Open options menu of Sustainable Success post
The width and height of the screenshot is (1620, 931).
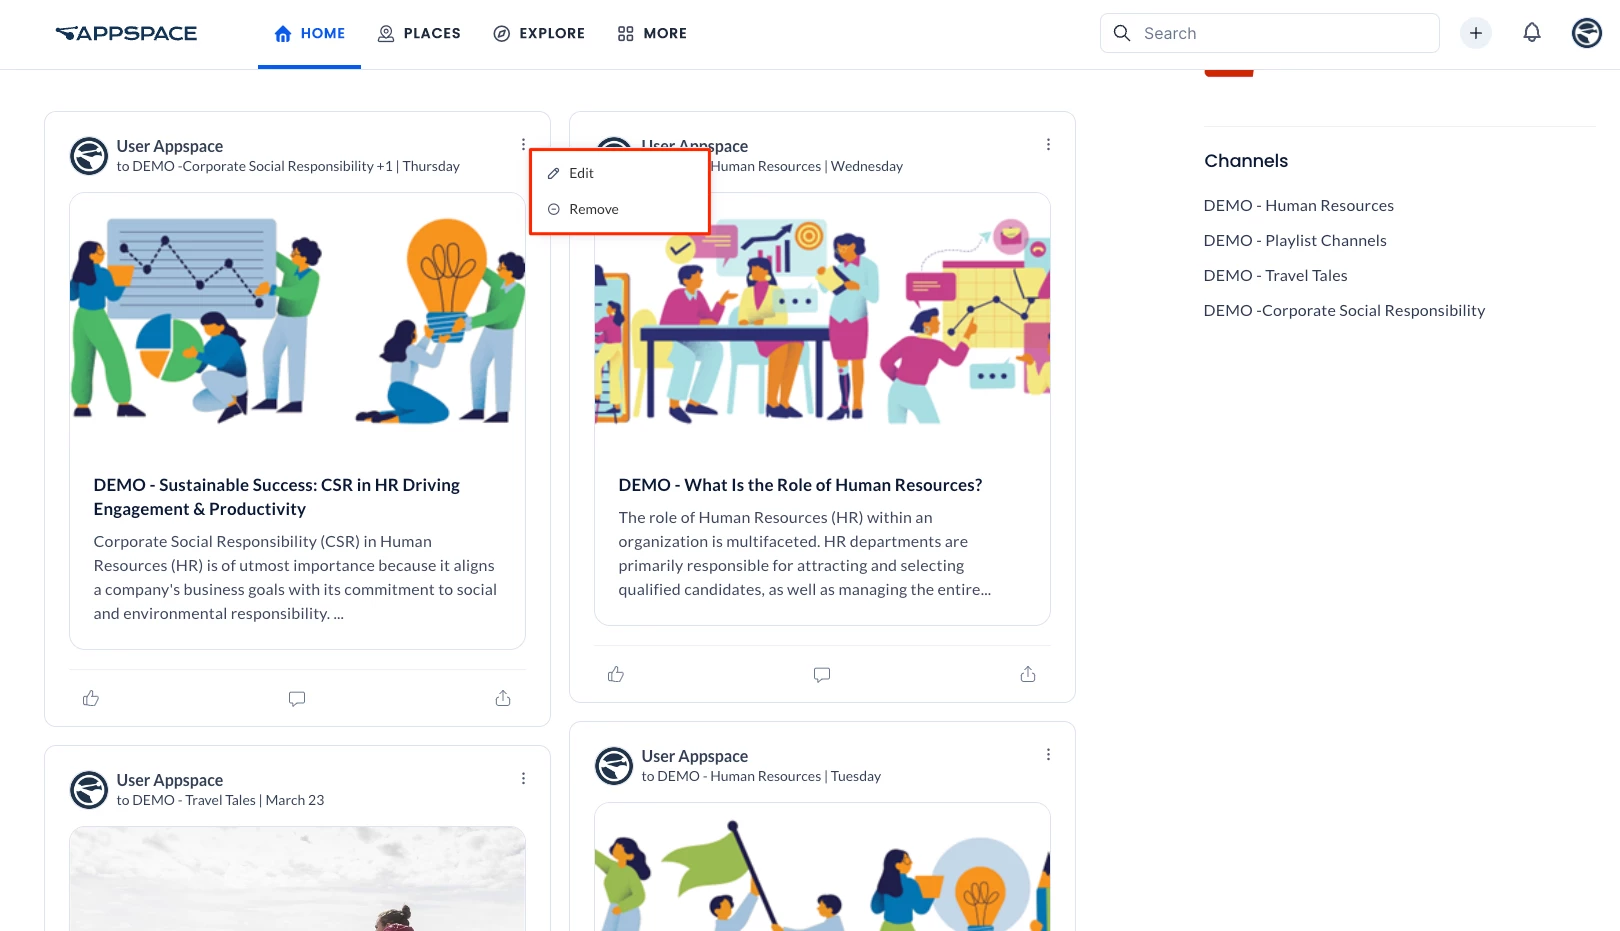pos(523,145)
